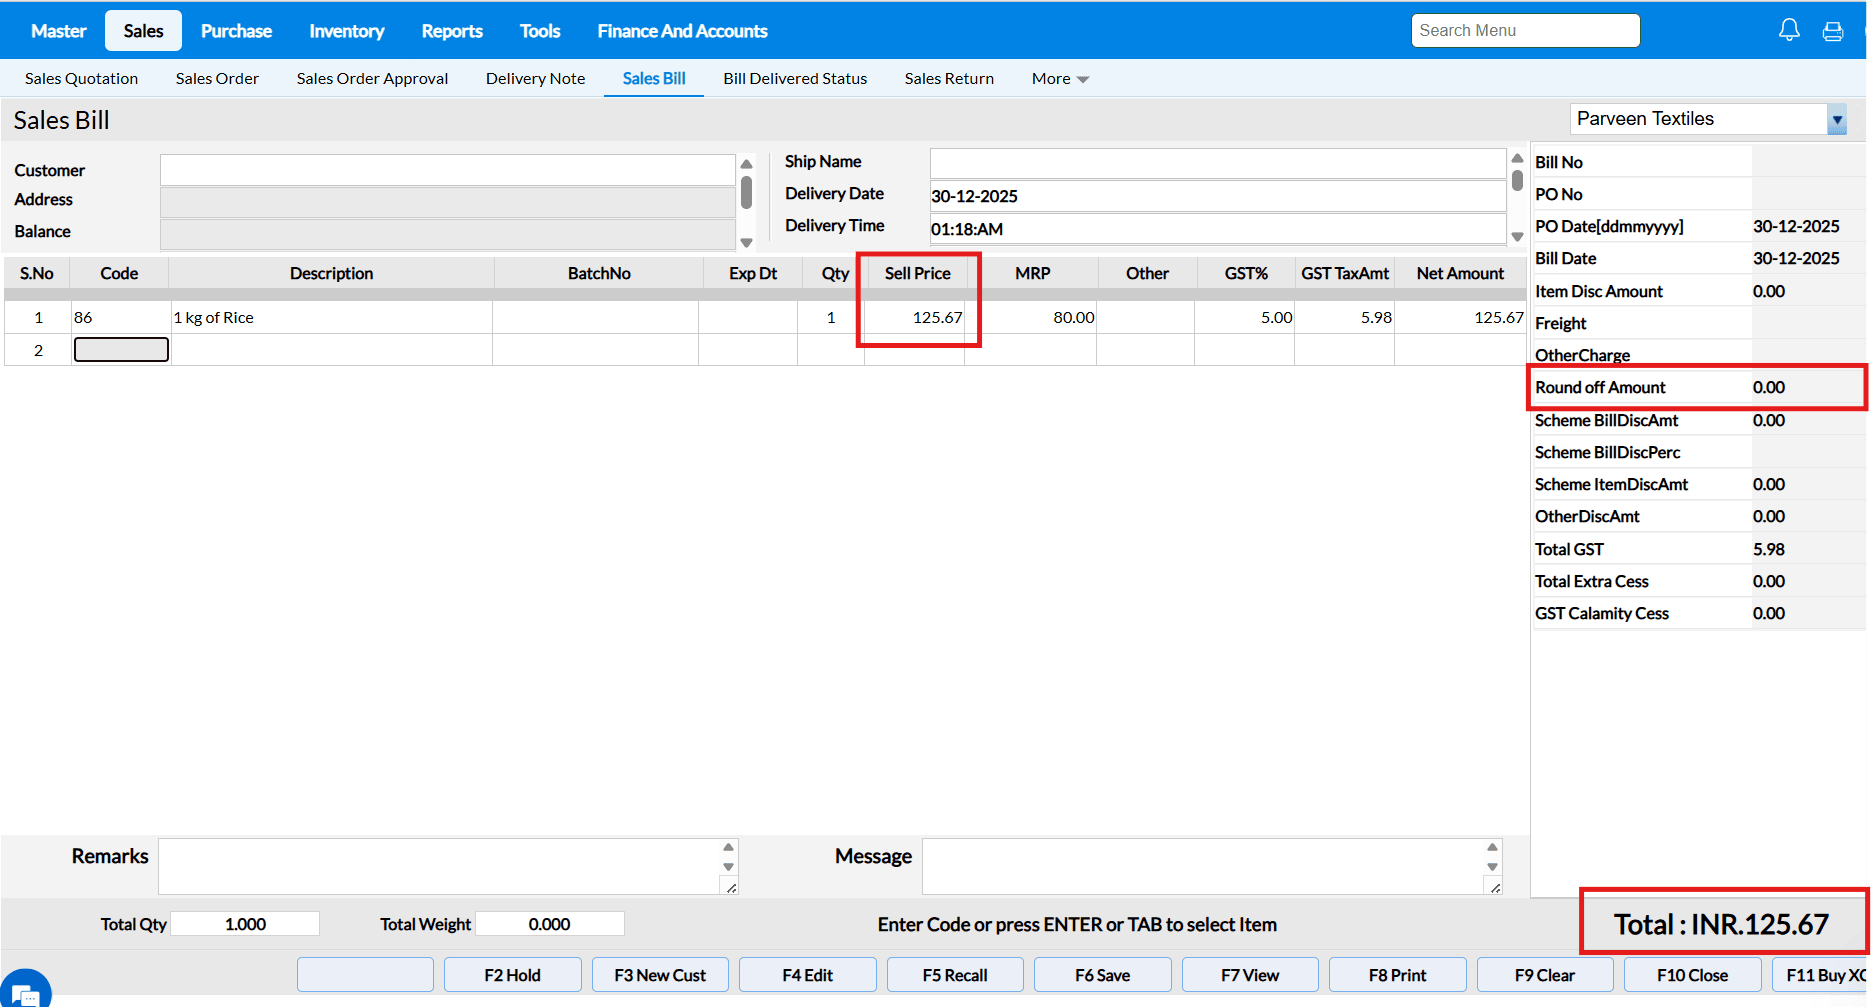
Task: Click the notification bell icon
Action: point(1789,31)
